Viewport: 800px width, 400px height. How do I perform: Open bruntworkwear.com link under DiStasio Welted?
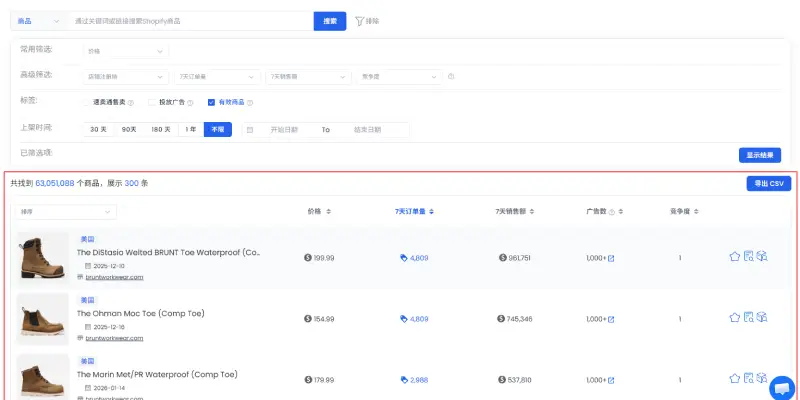point(114,277)
